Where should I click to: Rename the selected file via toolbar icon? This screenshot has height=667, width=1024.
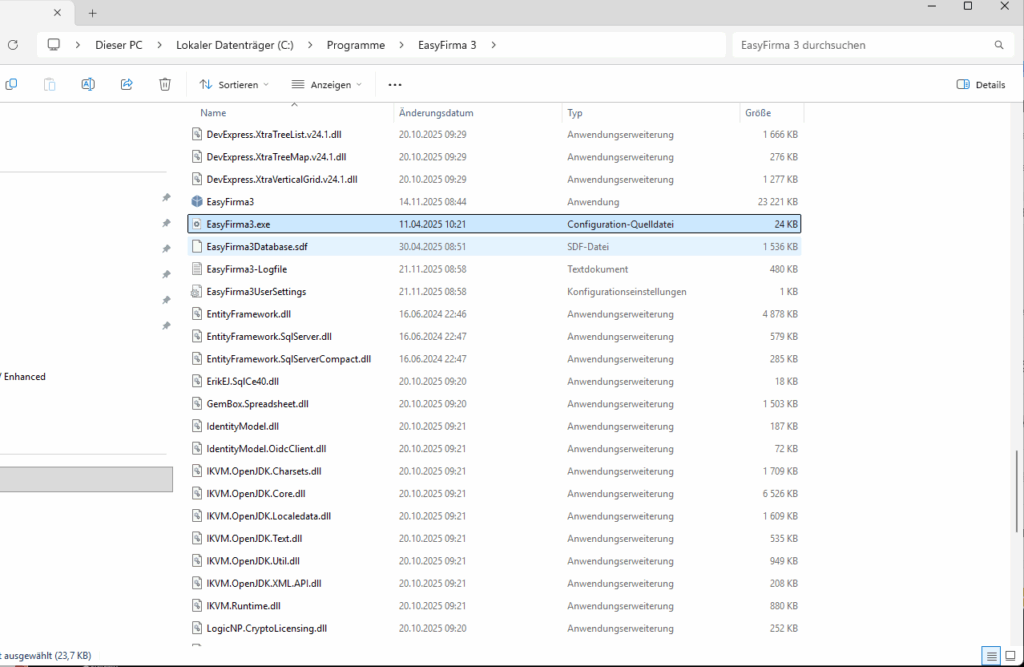tap(87, 84)
